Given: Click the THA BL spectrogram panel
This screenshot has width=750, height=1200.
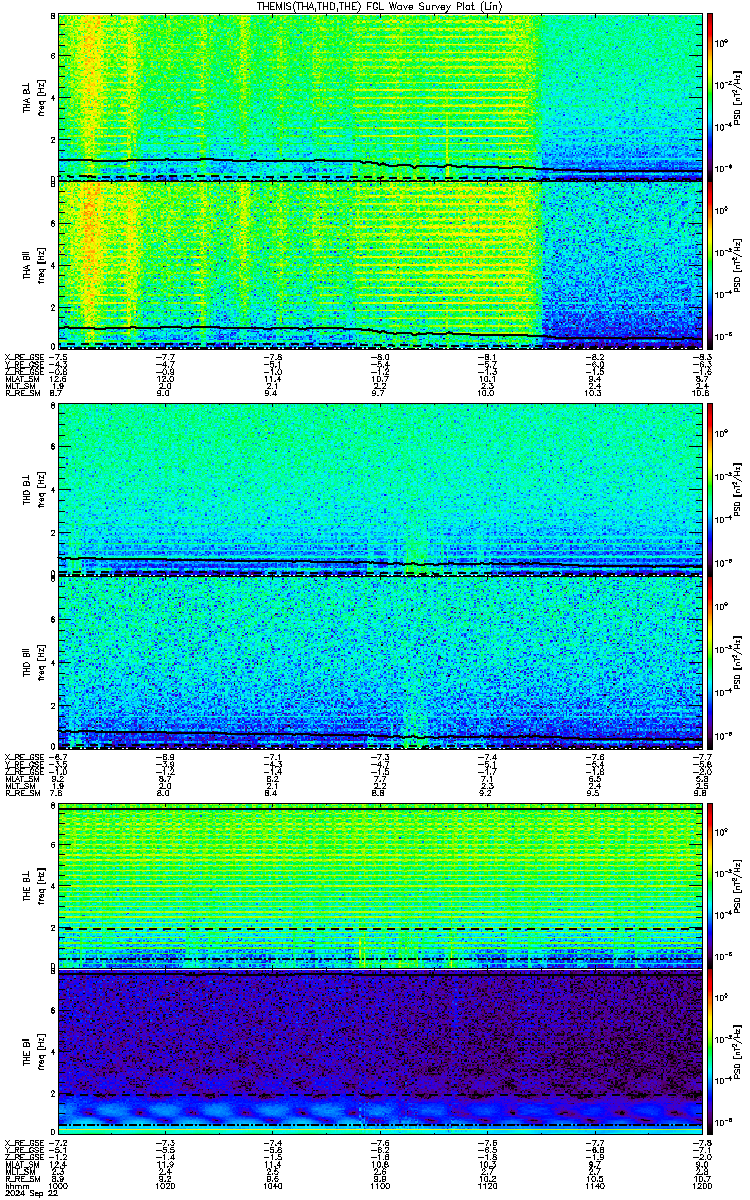Looking at the screenshot, I should [380, 97].
